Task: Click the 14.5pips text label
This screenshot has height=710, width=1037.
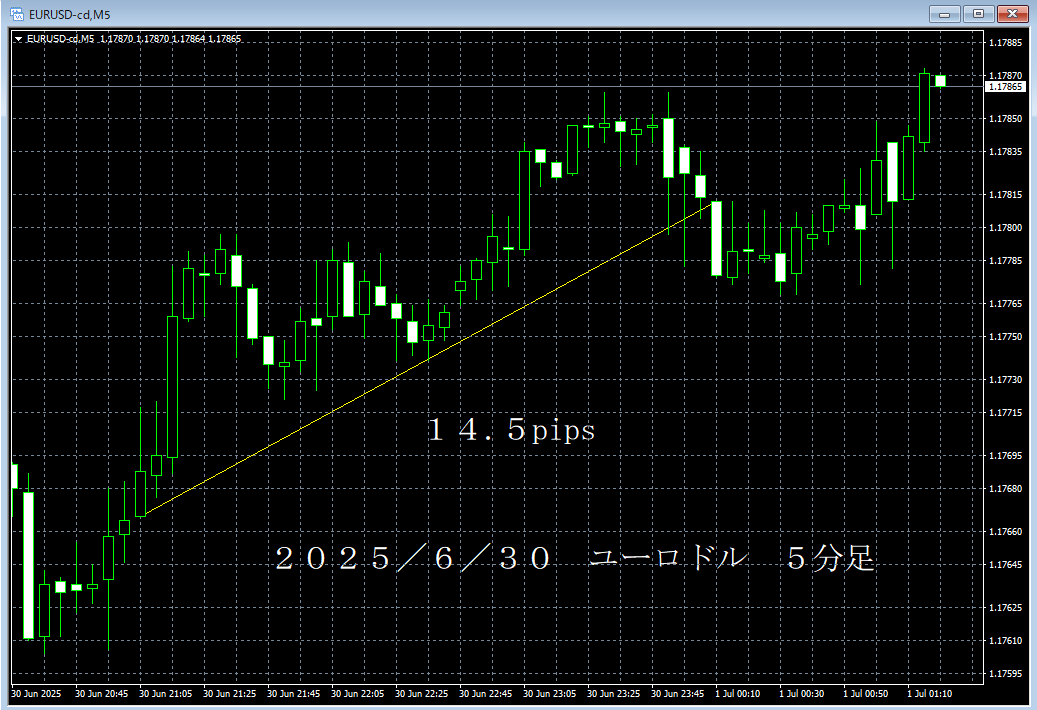Action: tap(511, 431)
